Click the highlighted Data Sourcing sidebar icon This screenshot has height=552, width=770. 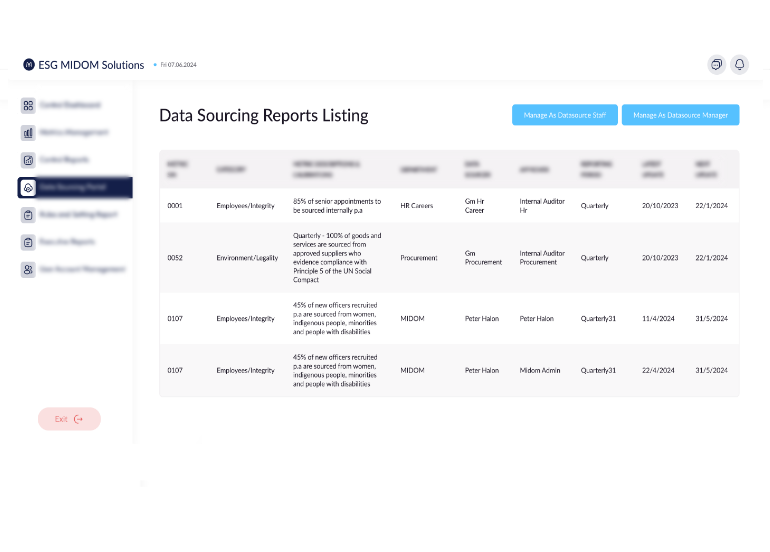pyautogui.click(x=29, y=187)
